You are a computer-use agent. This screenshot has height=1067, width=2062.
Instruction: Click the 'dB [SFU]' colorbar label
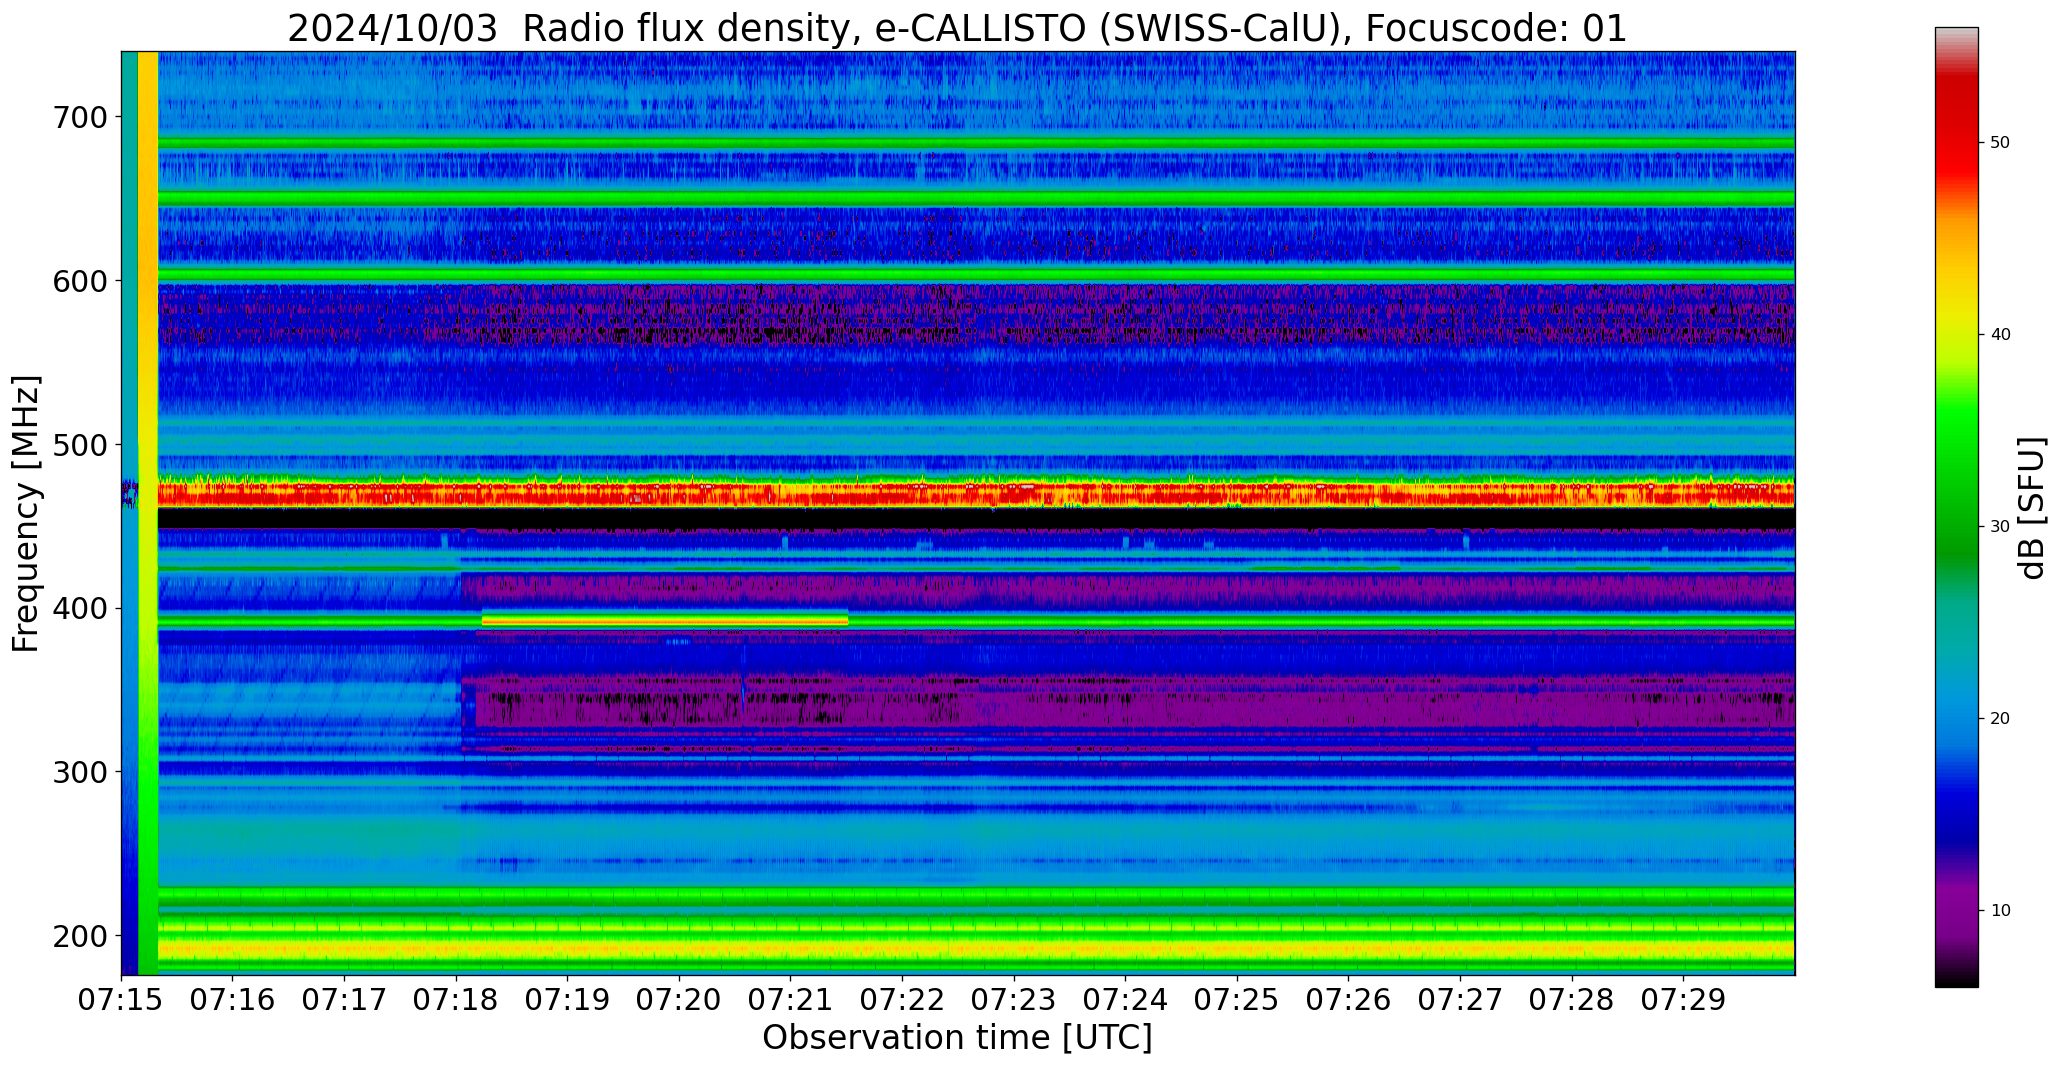click(2032, 508)
